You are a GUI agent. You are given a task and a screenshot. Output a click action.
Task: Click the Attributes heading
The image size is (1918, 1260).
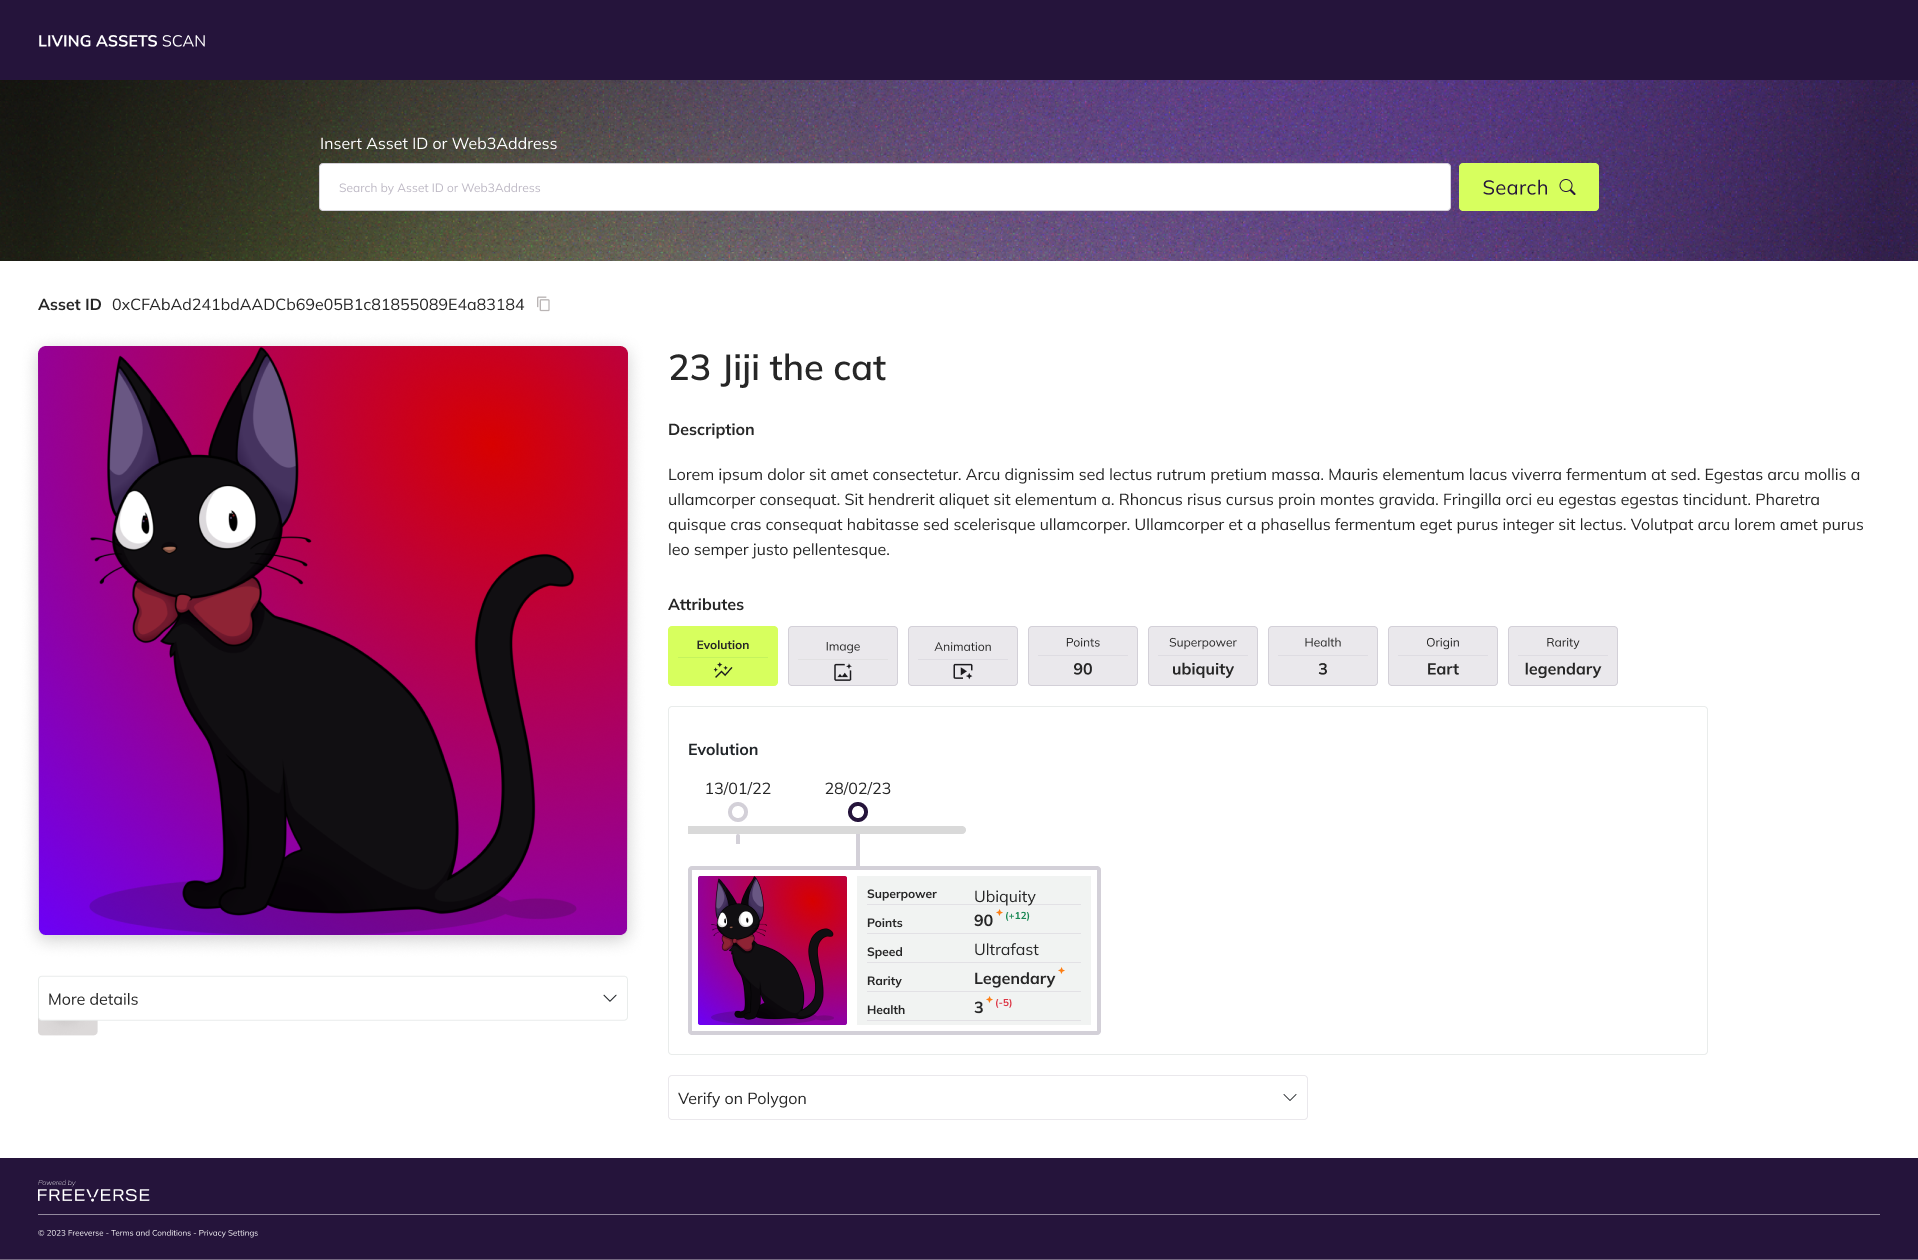point(706,604)
